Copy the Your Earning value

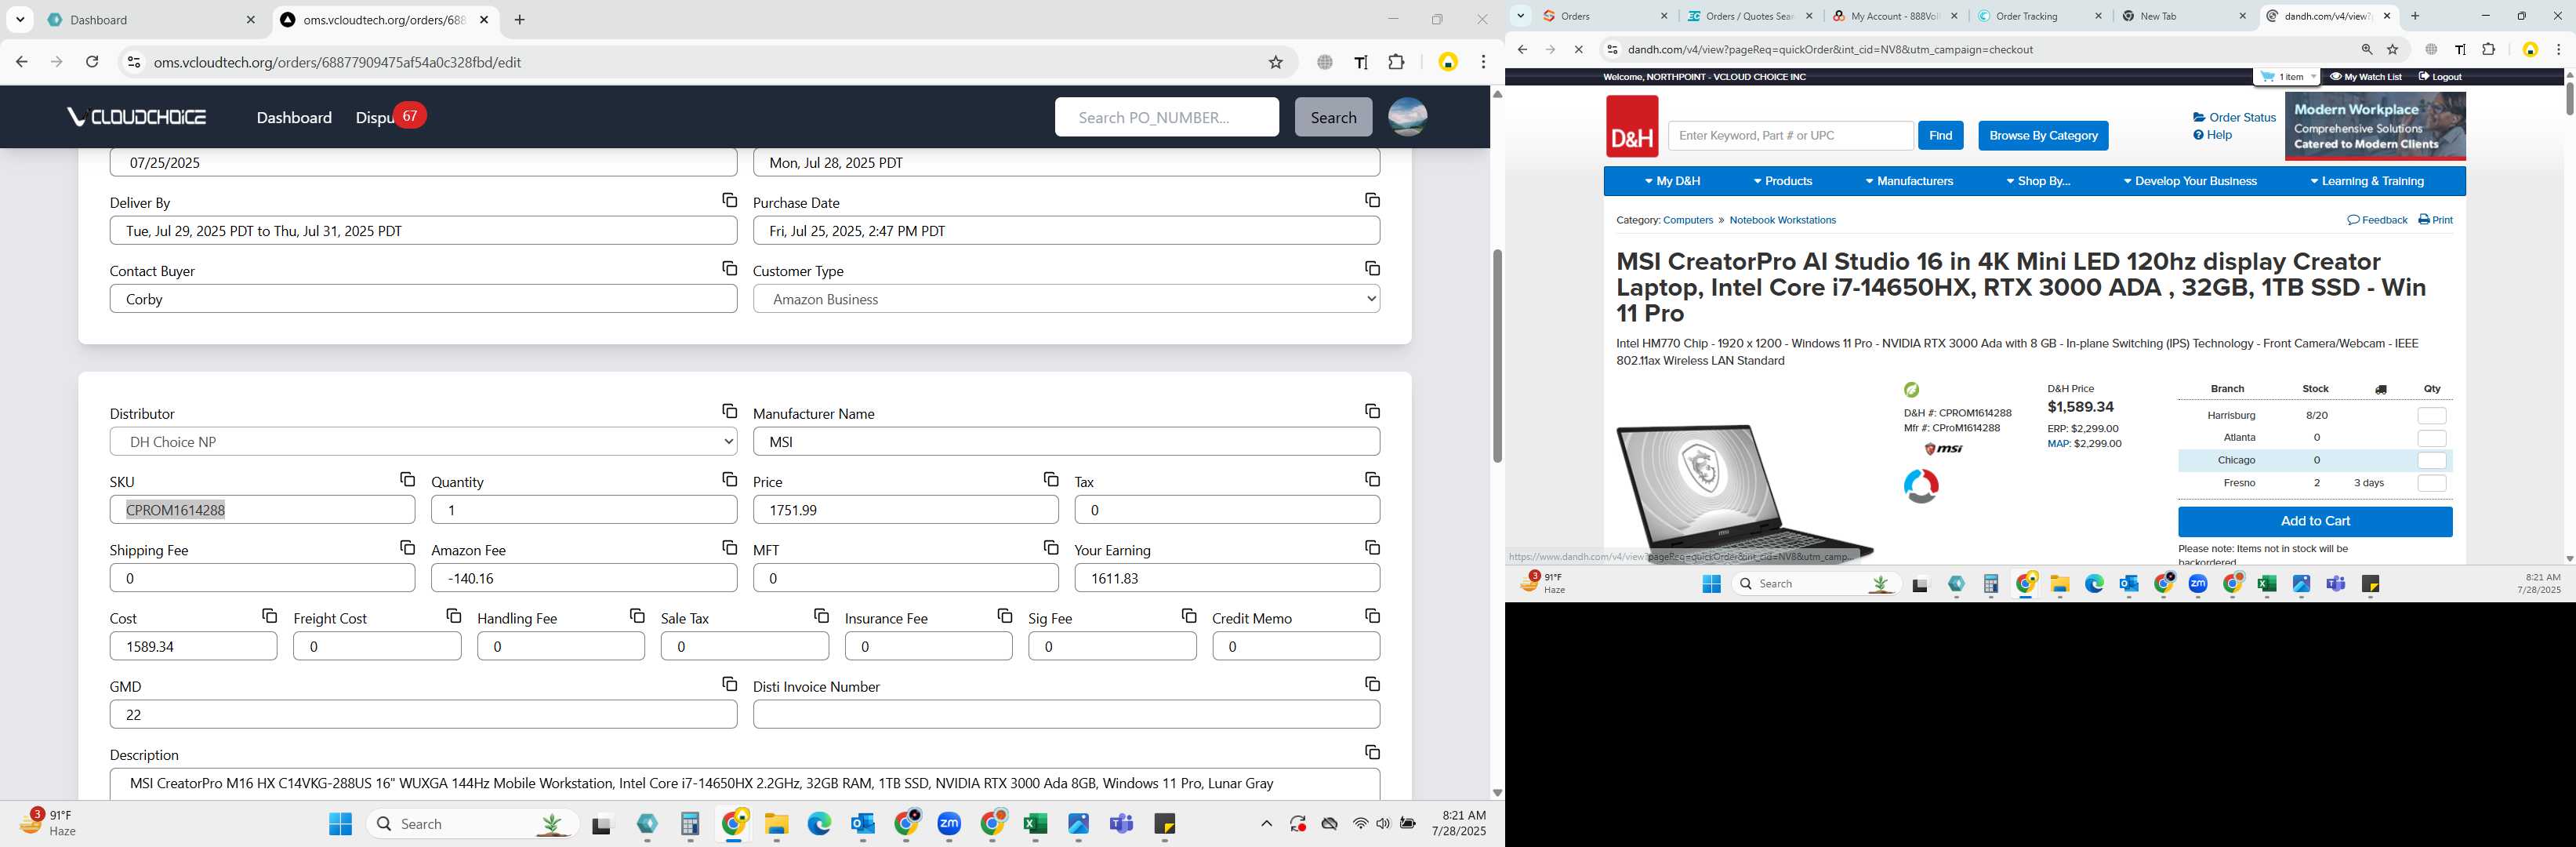click(x=1372, y=548)
